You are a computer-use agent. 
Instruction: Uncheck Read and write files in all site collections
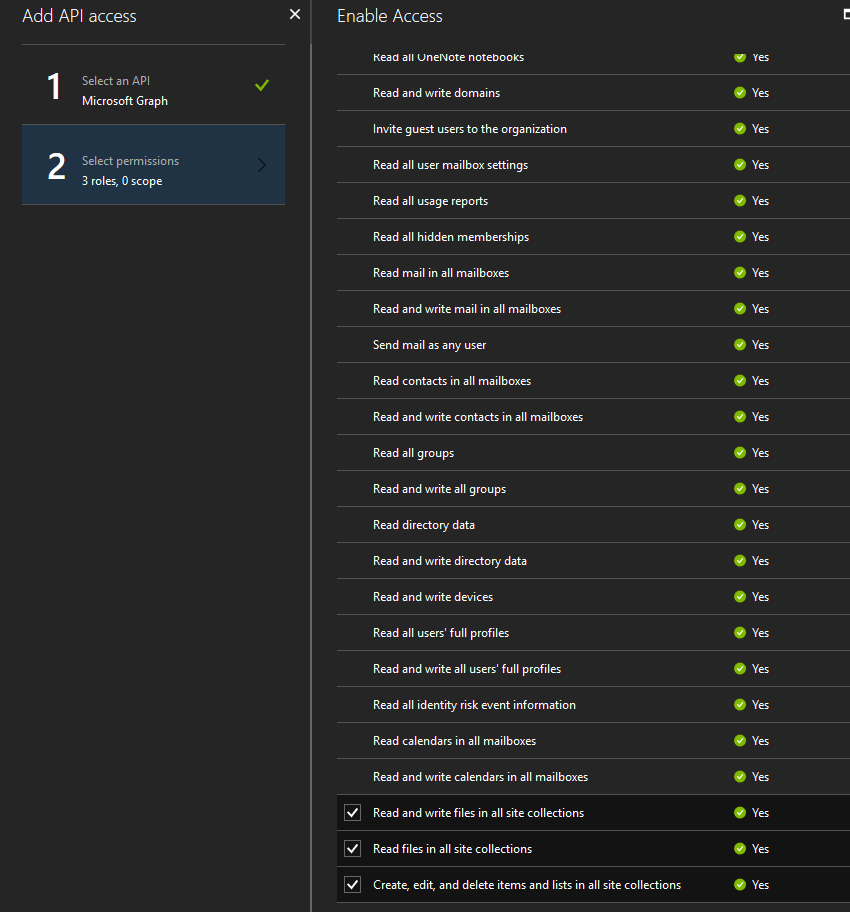pyautogui.click(x=352, y=813)
